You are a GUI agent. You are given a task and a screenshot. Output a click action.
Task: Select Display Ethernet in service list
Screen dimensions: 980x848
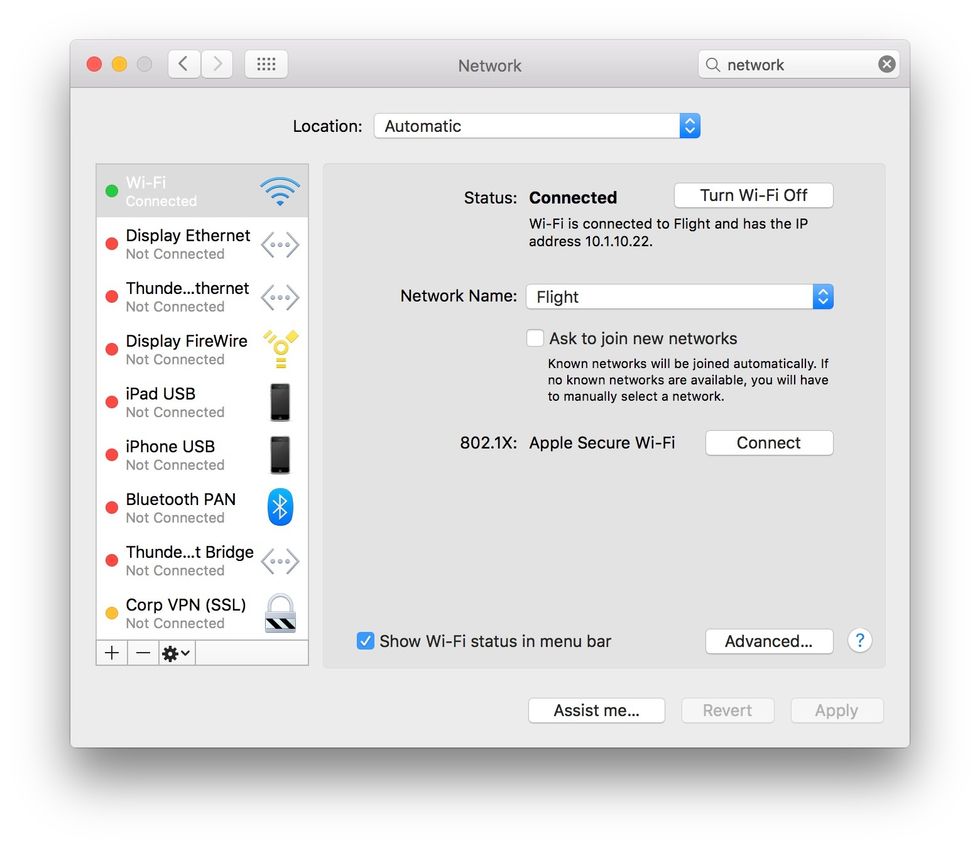pyautogui.click(x=188, y=244)
